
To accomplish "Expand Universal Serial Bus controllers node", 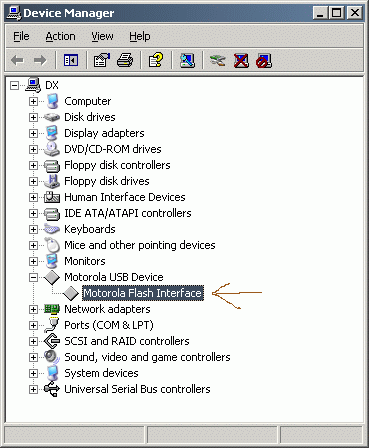I will 33,389.
